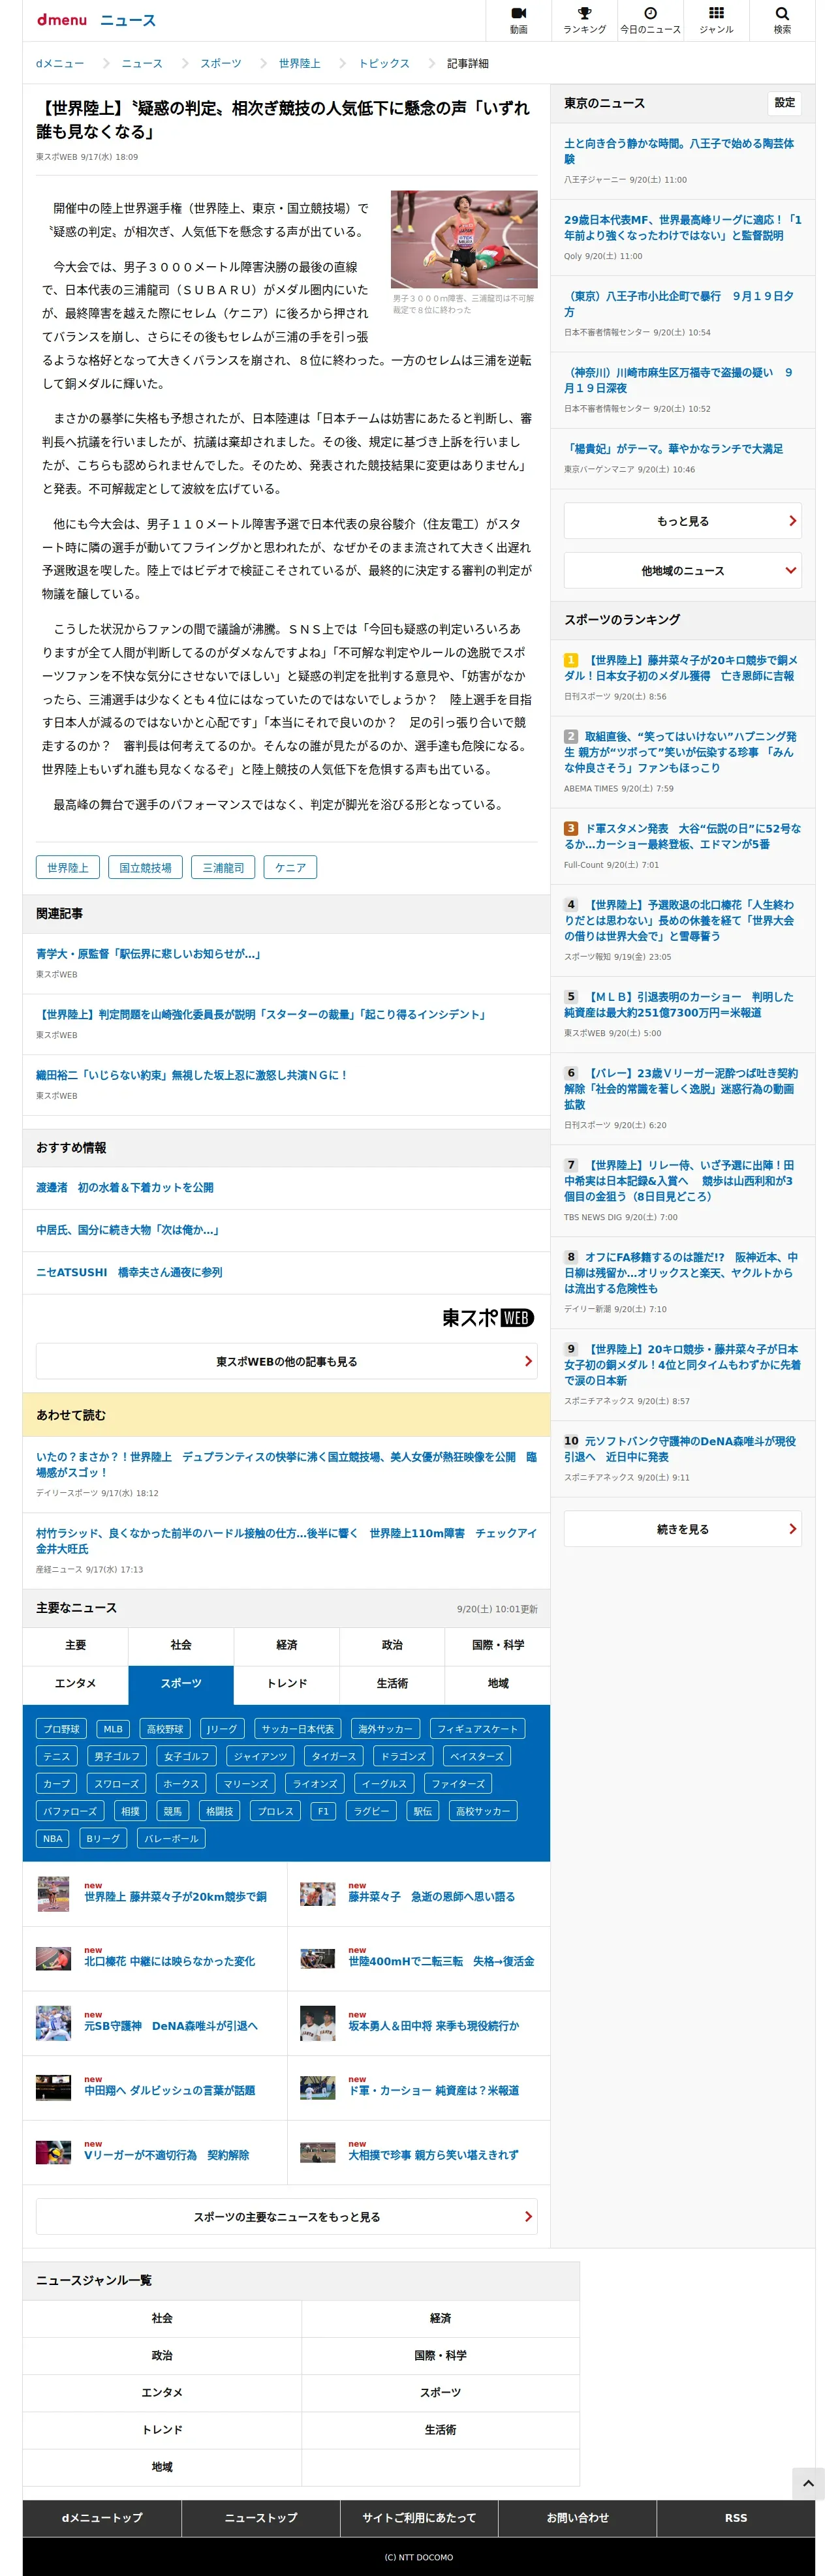
Task: Select the 生活術 news tab
Action: pyautogui.click(x=392, y=1684)
